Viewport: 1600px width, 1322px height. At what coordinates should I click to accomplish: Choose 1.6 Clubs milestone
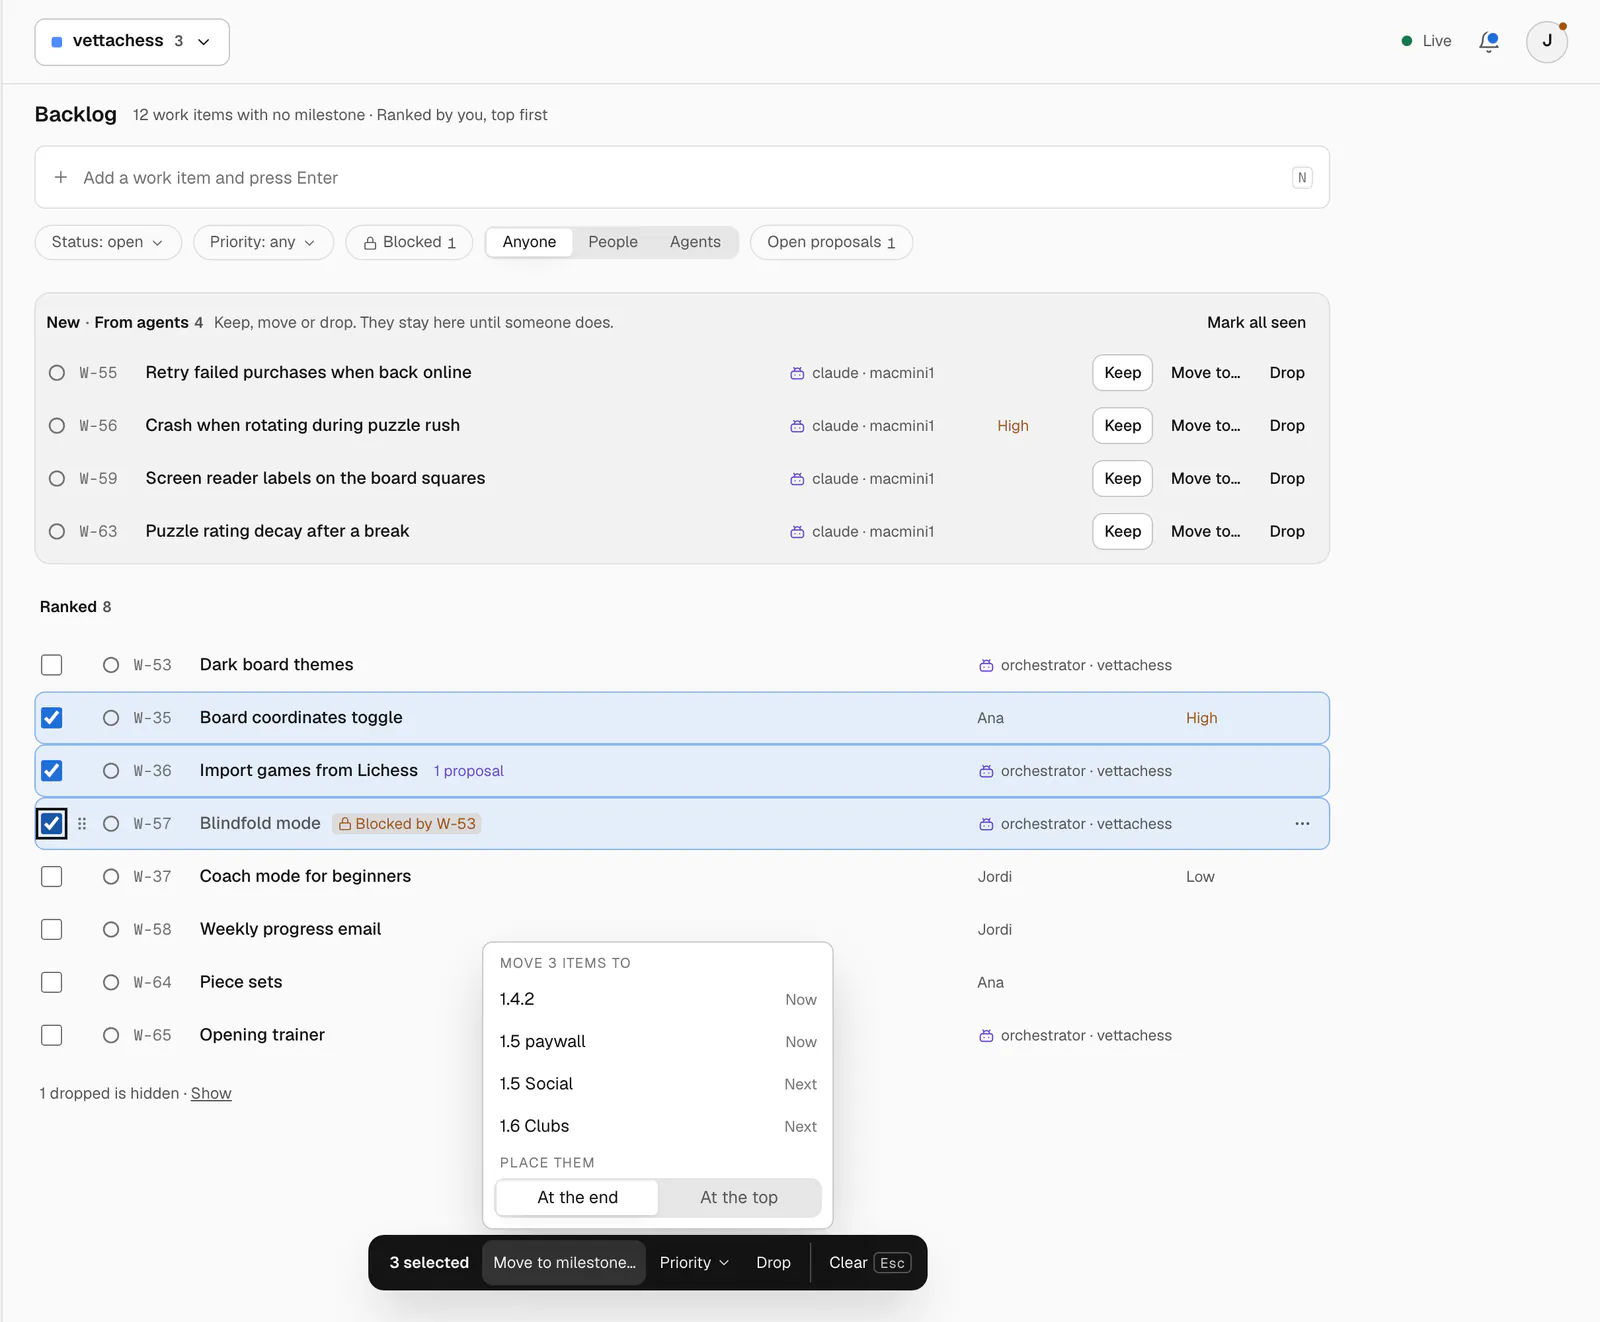[x=658, y=1127]
